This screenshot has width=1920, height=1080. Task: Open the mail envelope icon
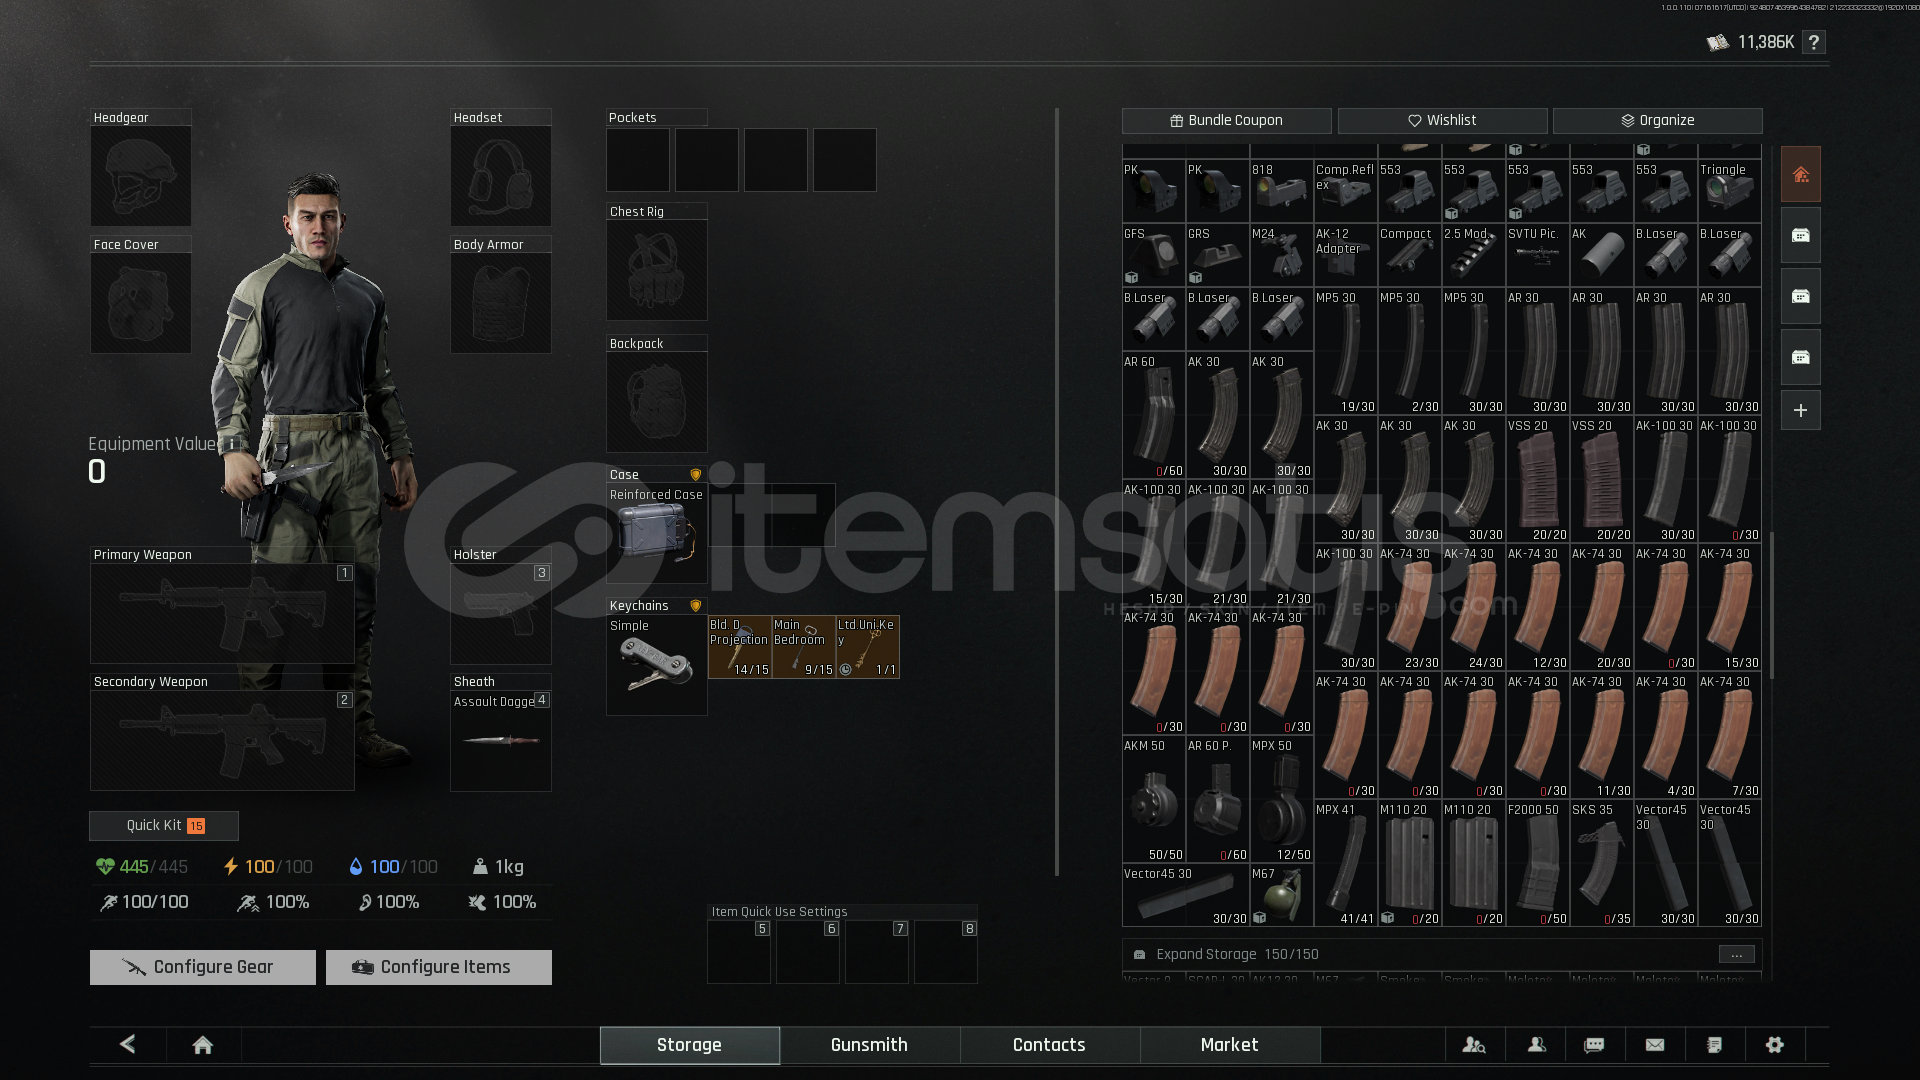click(1655, 1045)
